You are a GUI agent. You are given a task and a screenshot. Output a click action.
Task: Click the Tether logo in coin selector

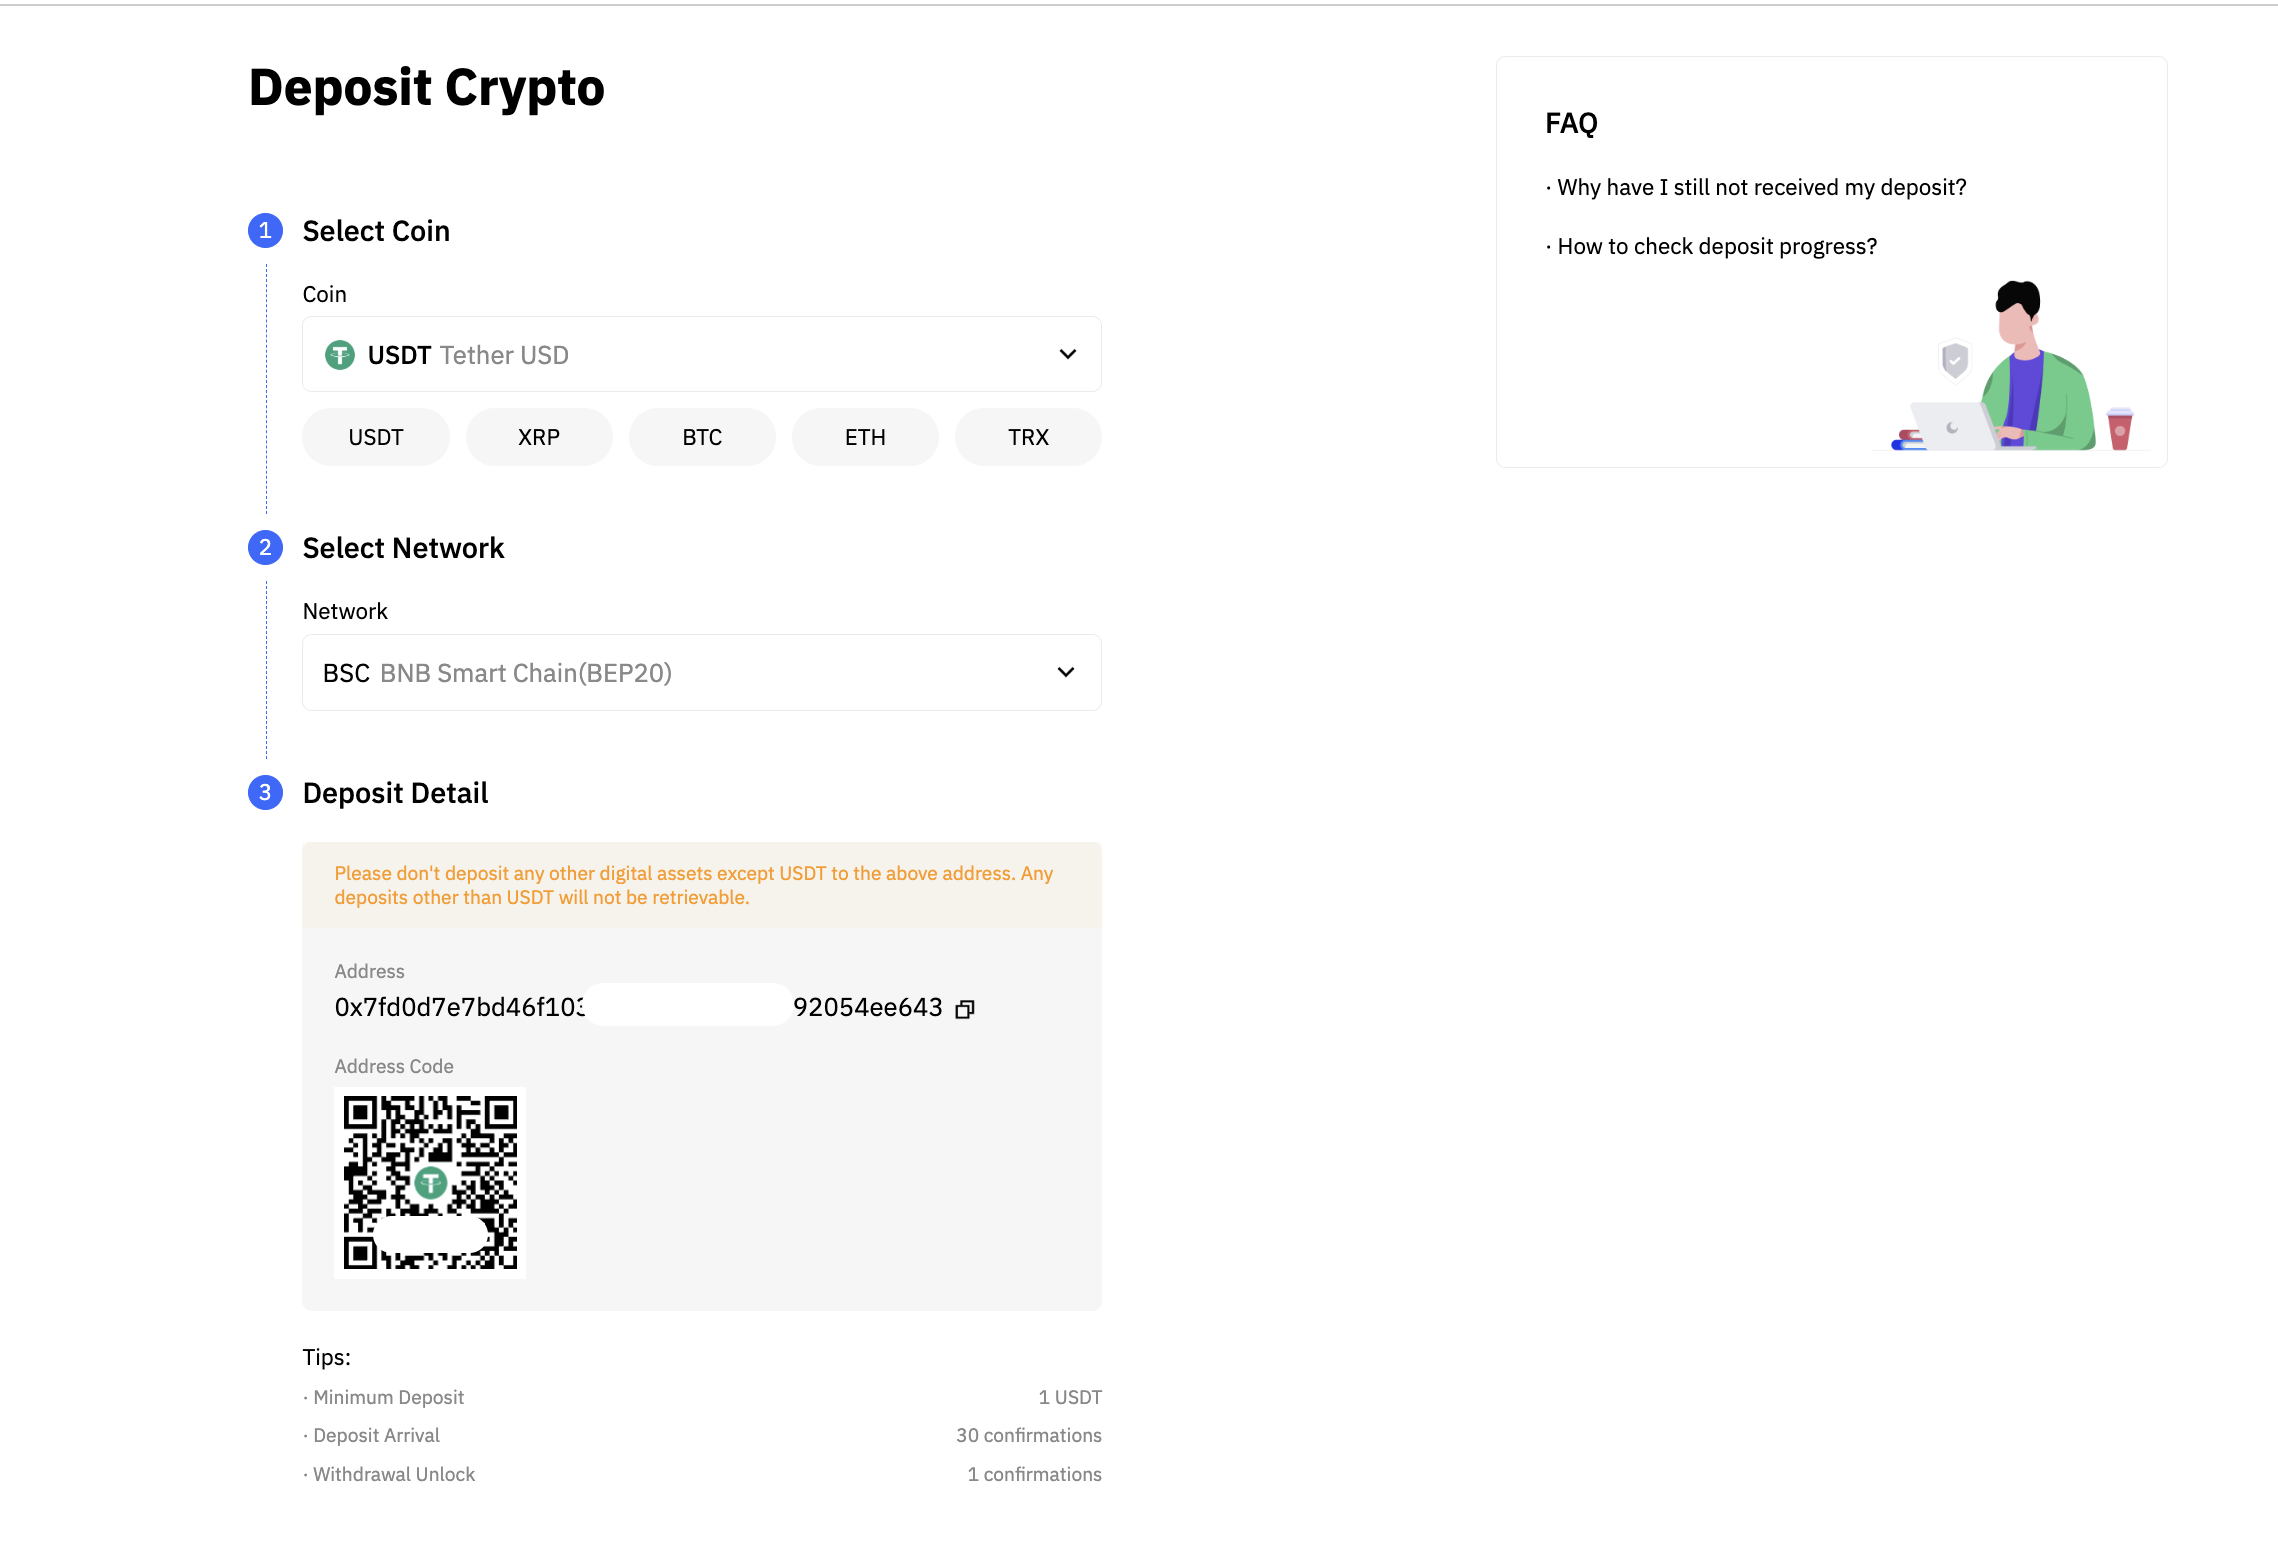340,355
